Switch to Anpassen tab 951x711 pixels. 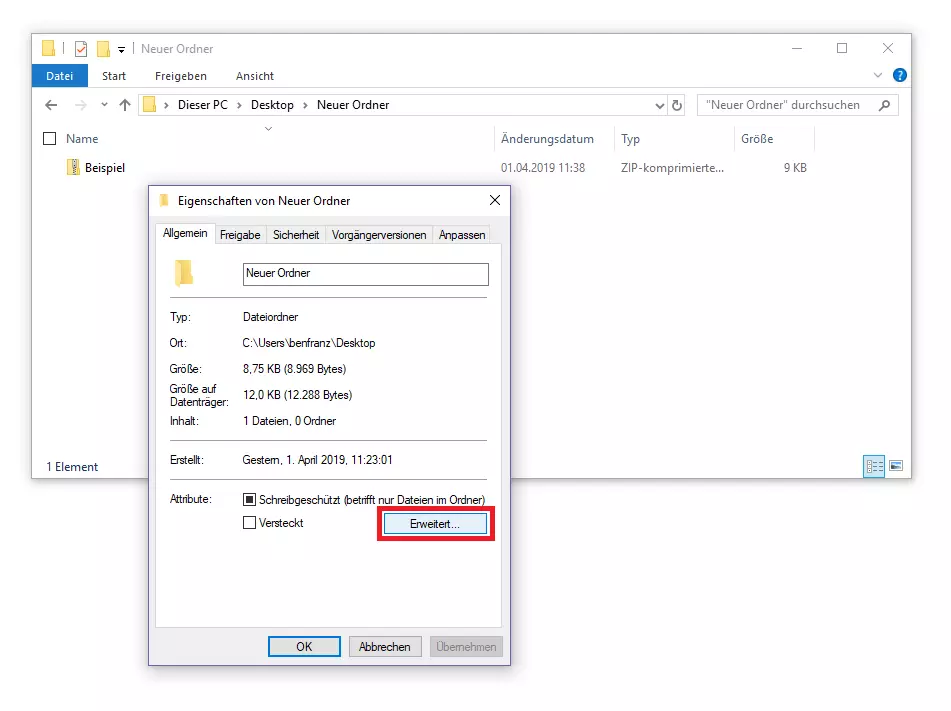462,235
